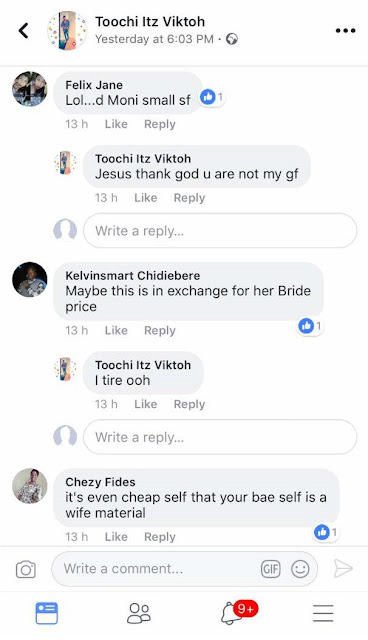This screenshot has width=368, height=640.
Task: Open the three-dots post options menu
Action: coord(345,31)
